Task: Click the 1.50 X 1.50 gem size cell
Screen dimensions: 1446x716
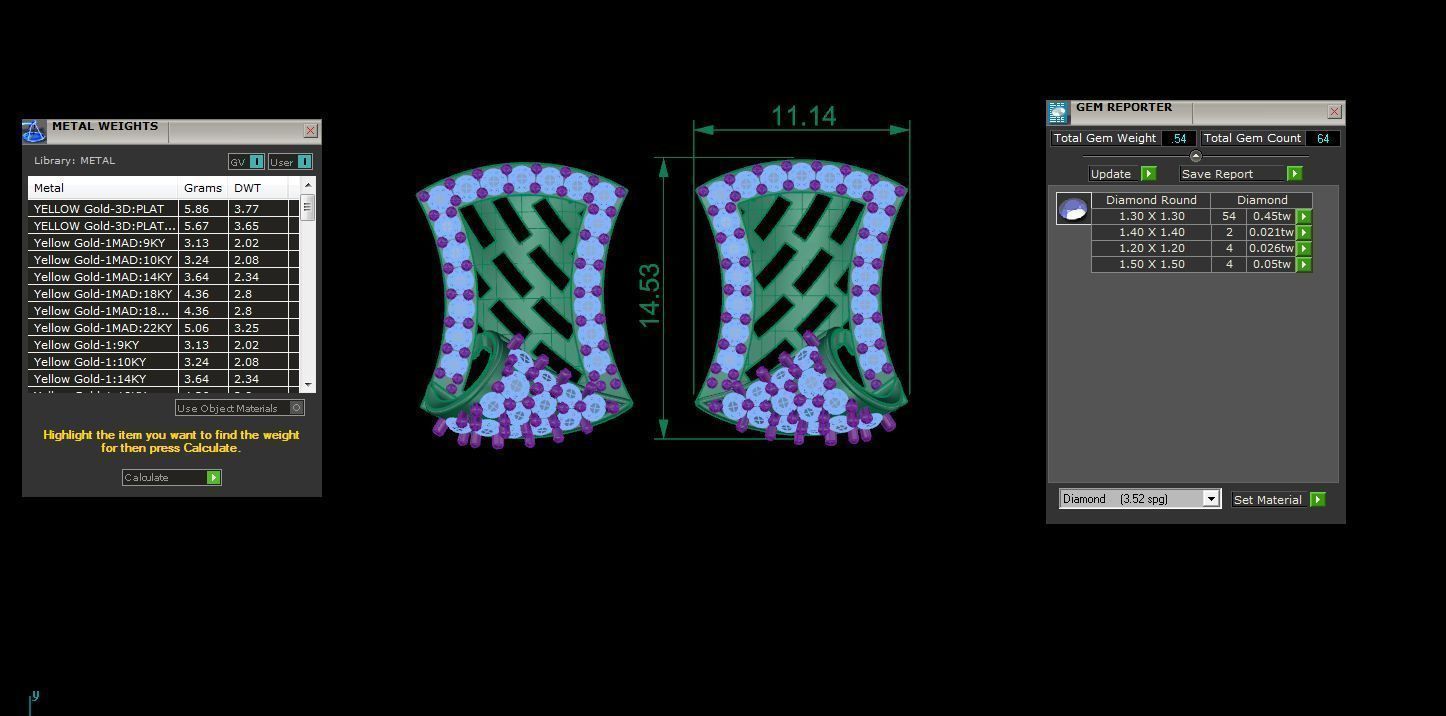Action: tap(1151, 264)
